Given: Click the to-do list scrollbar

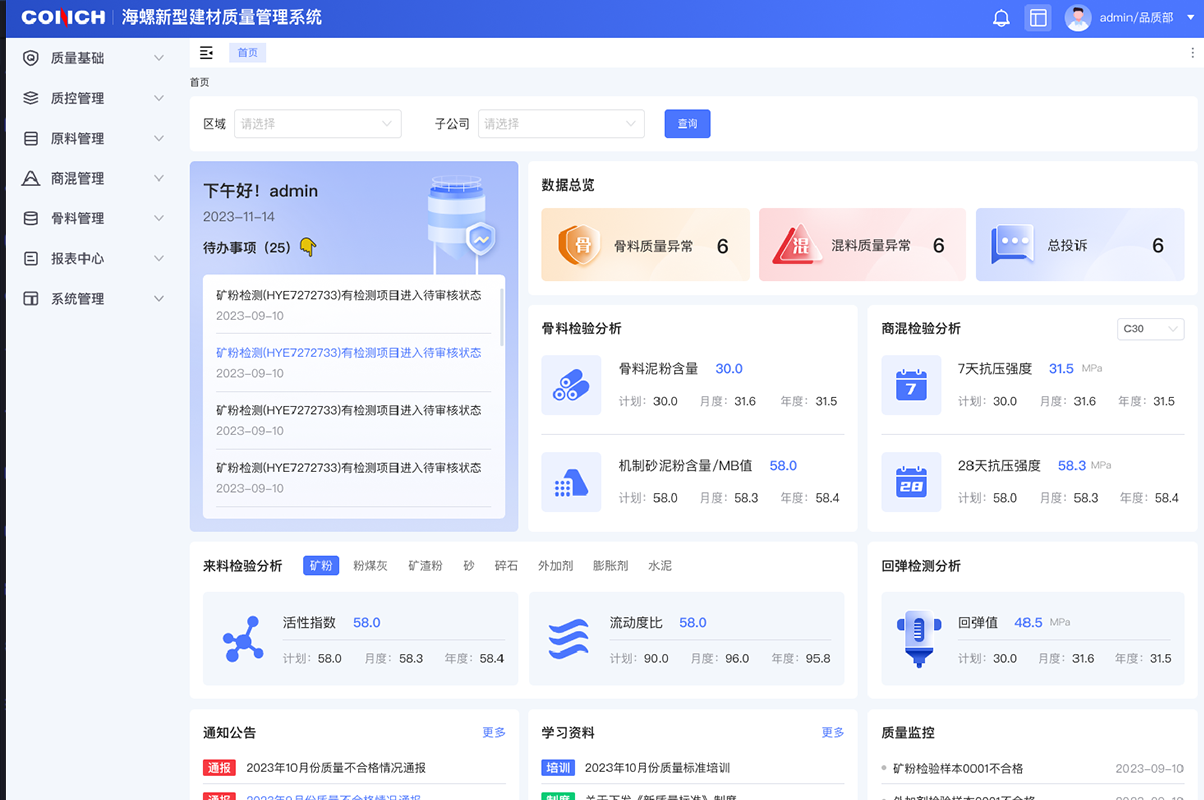Looking at the screenshot, I should coord(501,315).
